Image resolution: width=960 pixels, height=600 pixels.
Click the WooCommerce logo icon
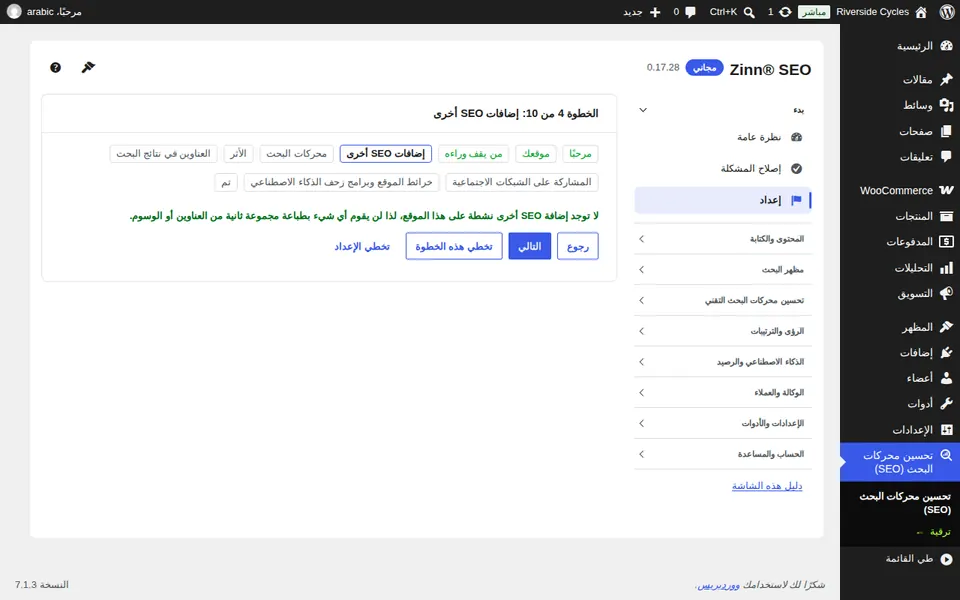click(x=947, y=190)
